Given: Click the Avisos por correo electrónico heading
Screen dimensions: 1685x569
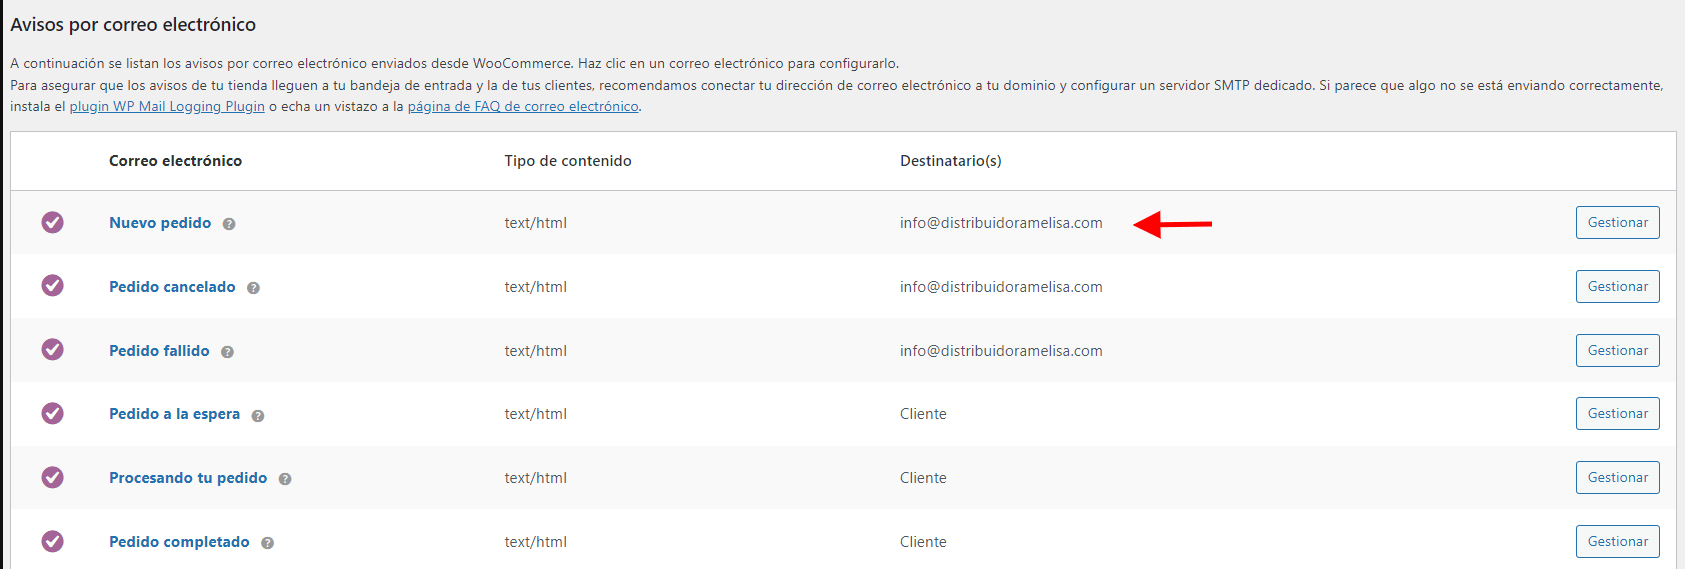Looking at the screenshot, I should pos(133,25).
